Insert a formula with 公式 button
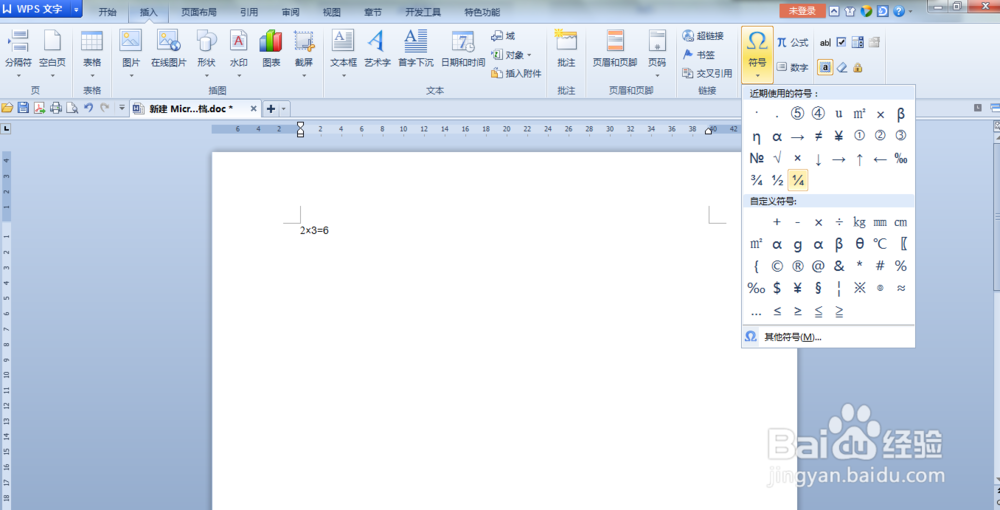This screenshot has height=510, width=1000. tap(793, 43)
